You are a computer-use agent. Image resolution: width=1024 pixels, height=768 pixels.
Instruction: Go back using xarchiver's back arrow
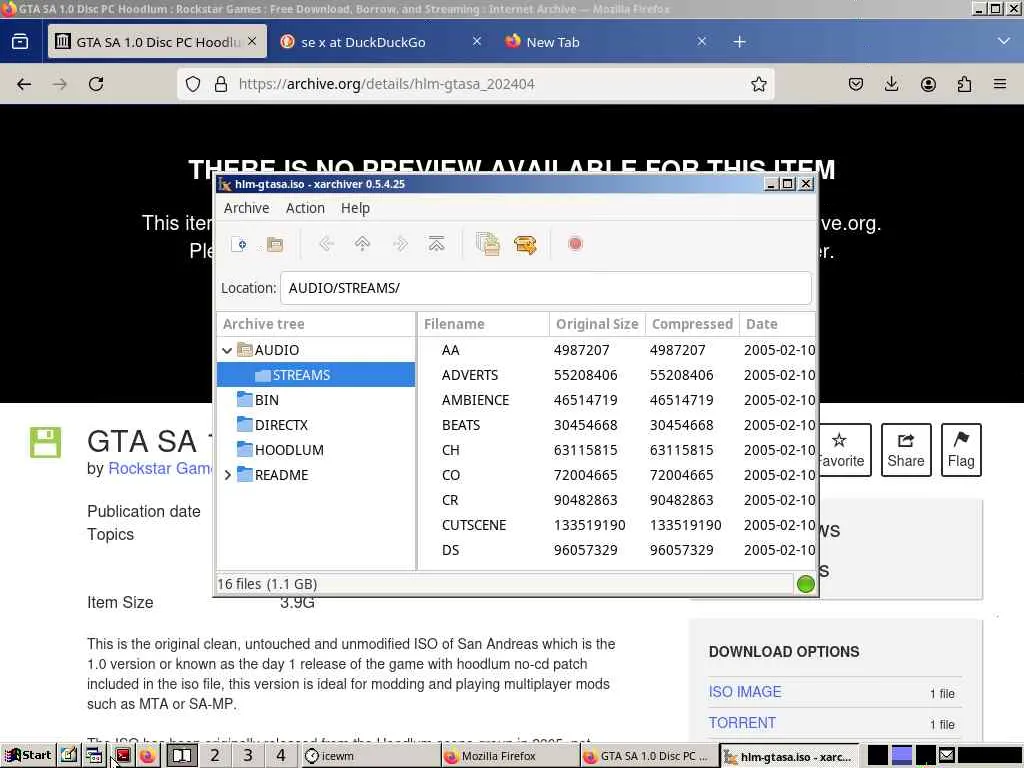point(326,244)
